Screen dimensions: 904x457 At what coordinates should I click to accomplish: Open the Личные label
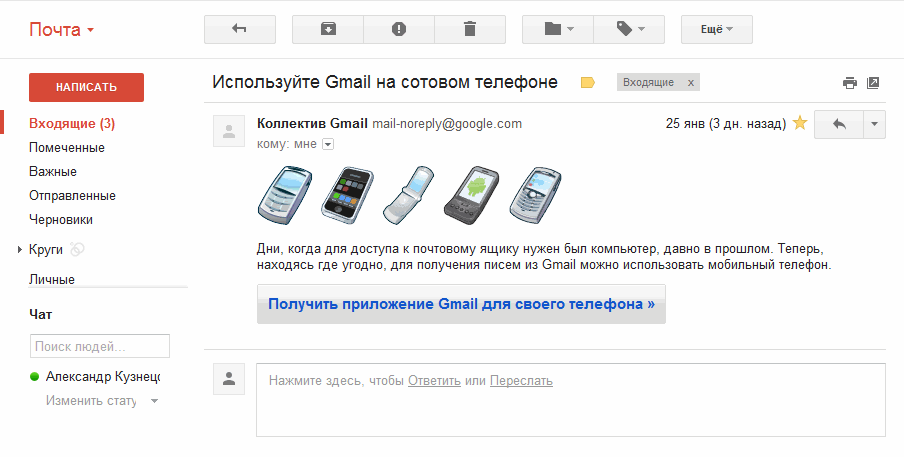click(x=52, y=280)
